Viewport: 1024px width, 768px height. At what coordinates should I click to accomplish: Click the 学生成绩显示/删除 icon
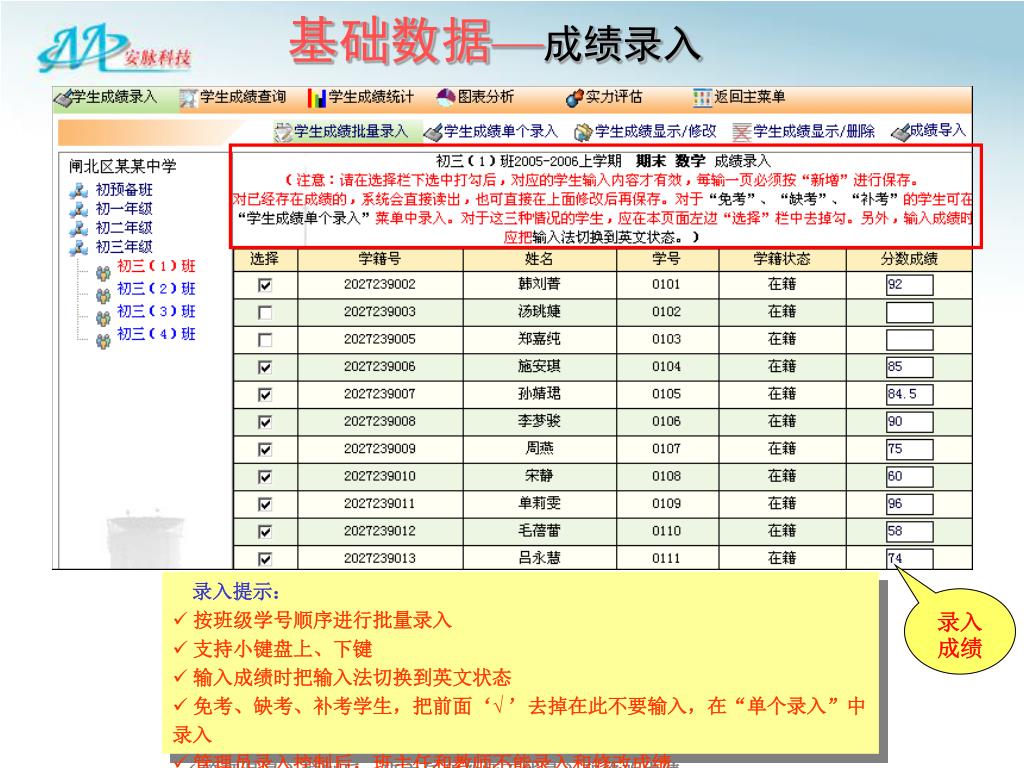[742, 132]
